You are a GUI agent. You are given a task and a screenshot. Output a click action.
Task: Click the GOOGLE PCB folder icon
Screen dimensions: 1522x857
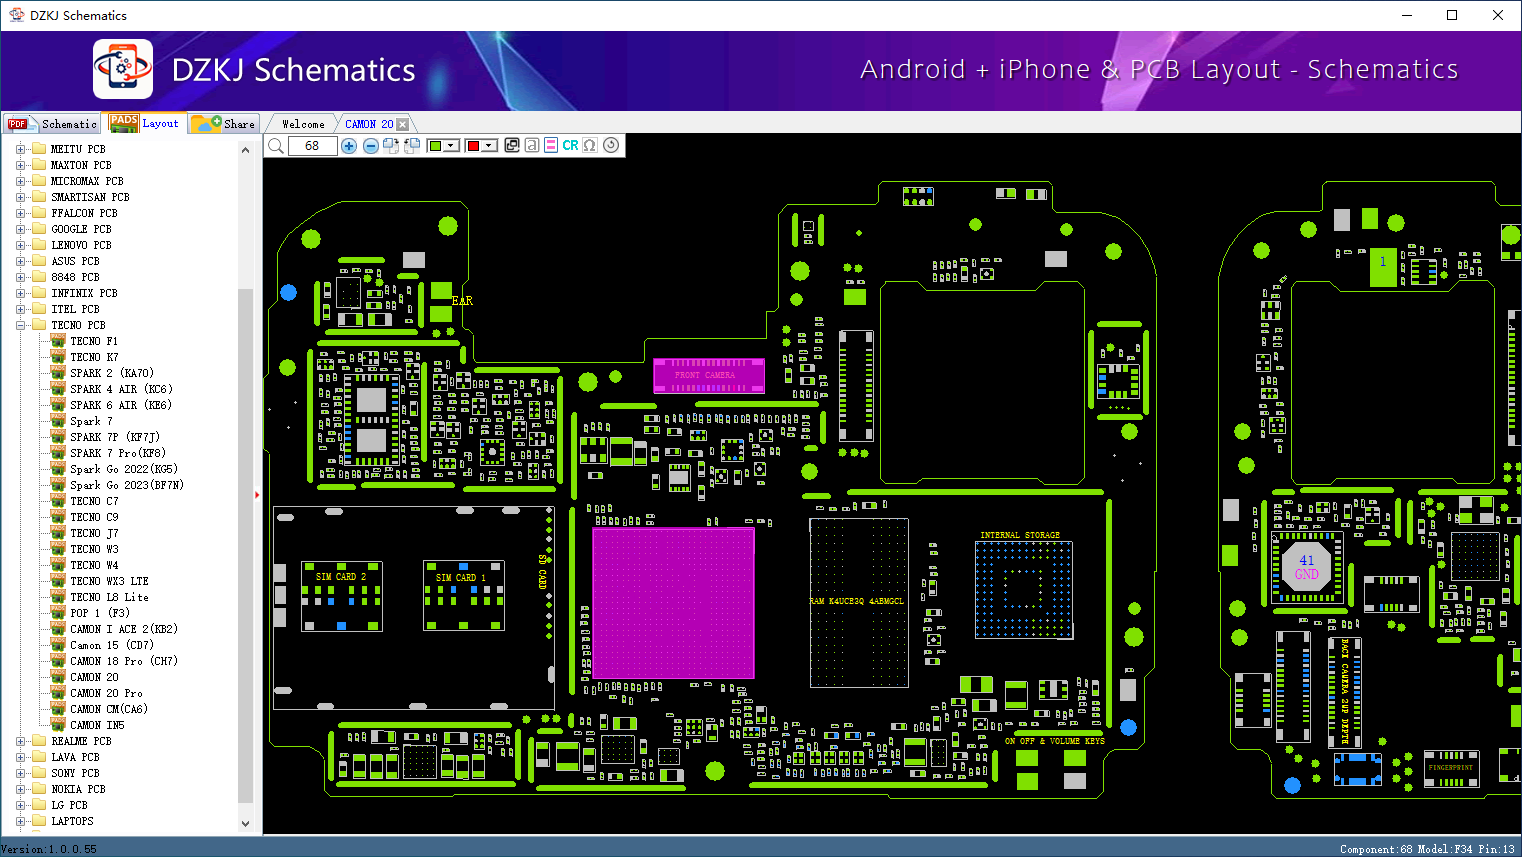pyautogui.click(x=39, y=229)
